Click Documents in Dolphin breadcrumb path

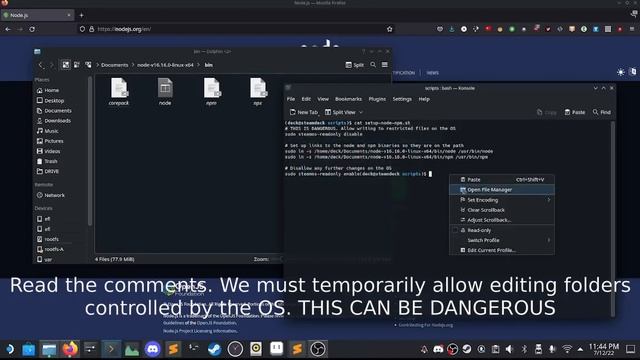click(x=115, y=65)
